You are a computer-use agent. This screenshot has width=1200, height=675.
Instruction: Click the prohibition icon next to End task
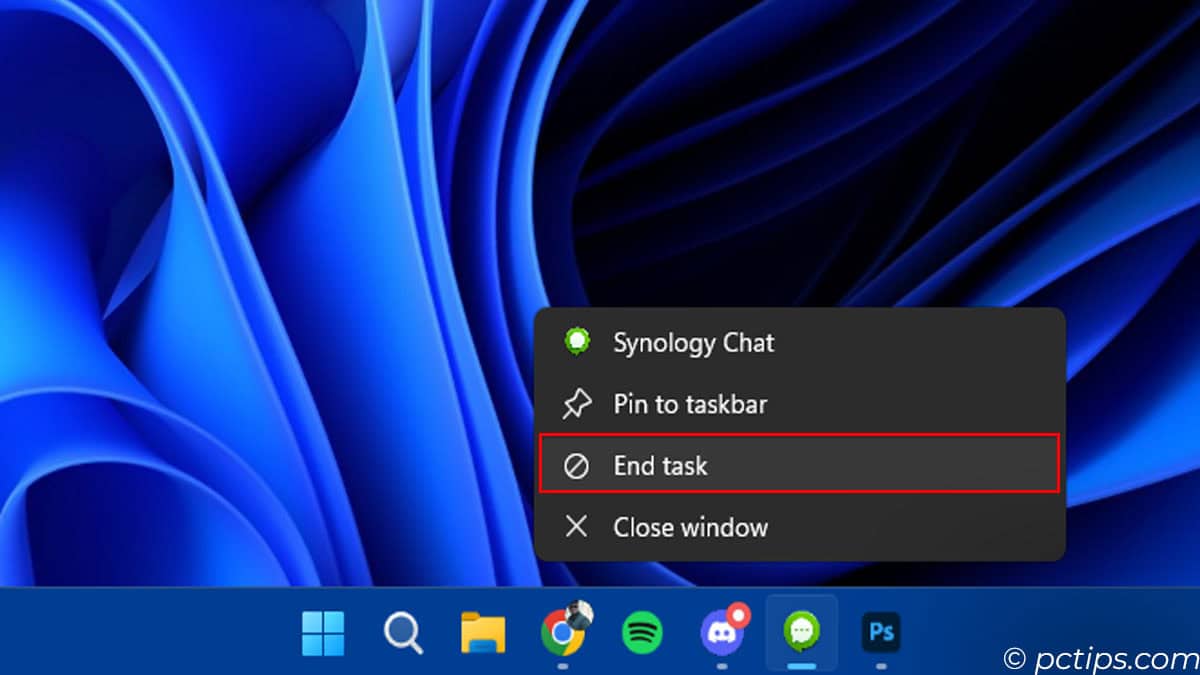tap(576, 465)
